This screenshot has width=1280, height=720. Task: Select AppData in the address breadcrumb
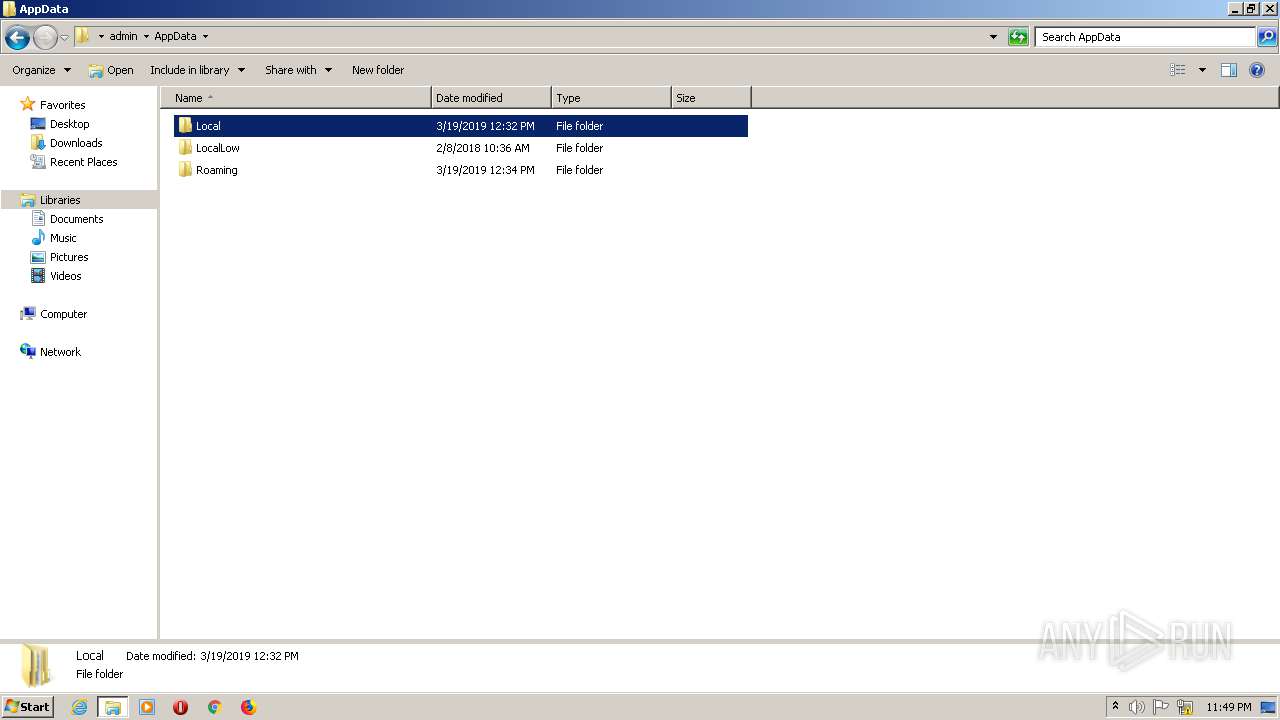tap(175, 36)
